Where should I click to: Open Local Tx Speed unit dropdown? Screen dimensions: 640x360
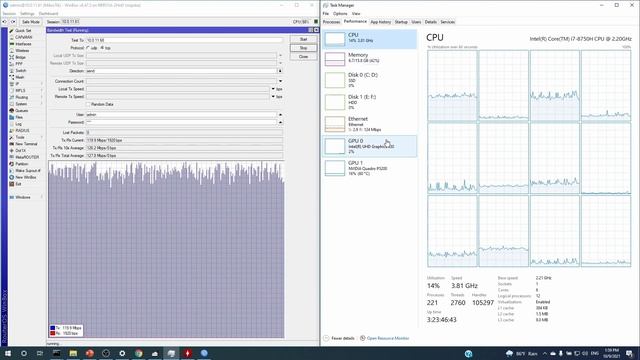pyautogui.click(x=273, y=89)
